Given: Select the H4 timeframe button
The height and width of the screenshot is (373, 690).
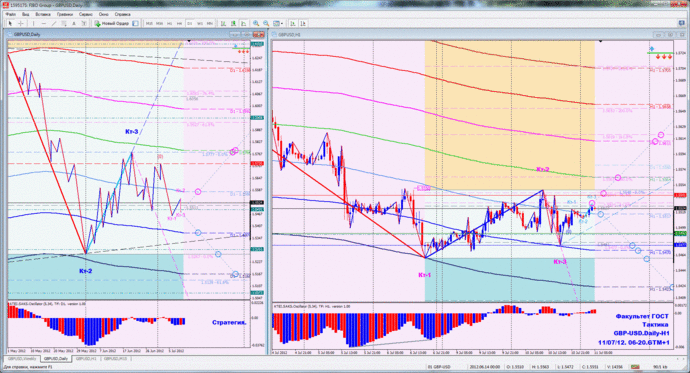Looking at the screenshot, I should 180,23.
